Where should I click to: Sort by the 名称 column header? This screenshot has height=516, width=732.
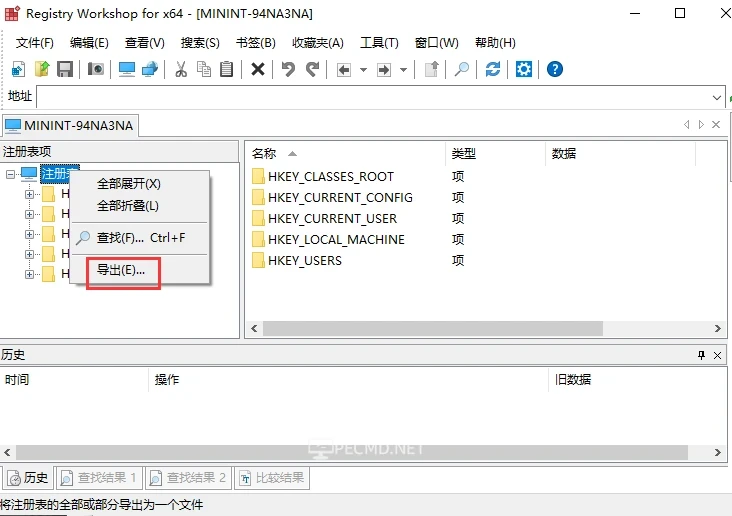tap(345, 154)
